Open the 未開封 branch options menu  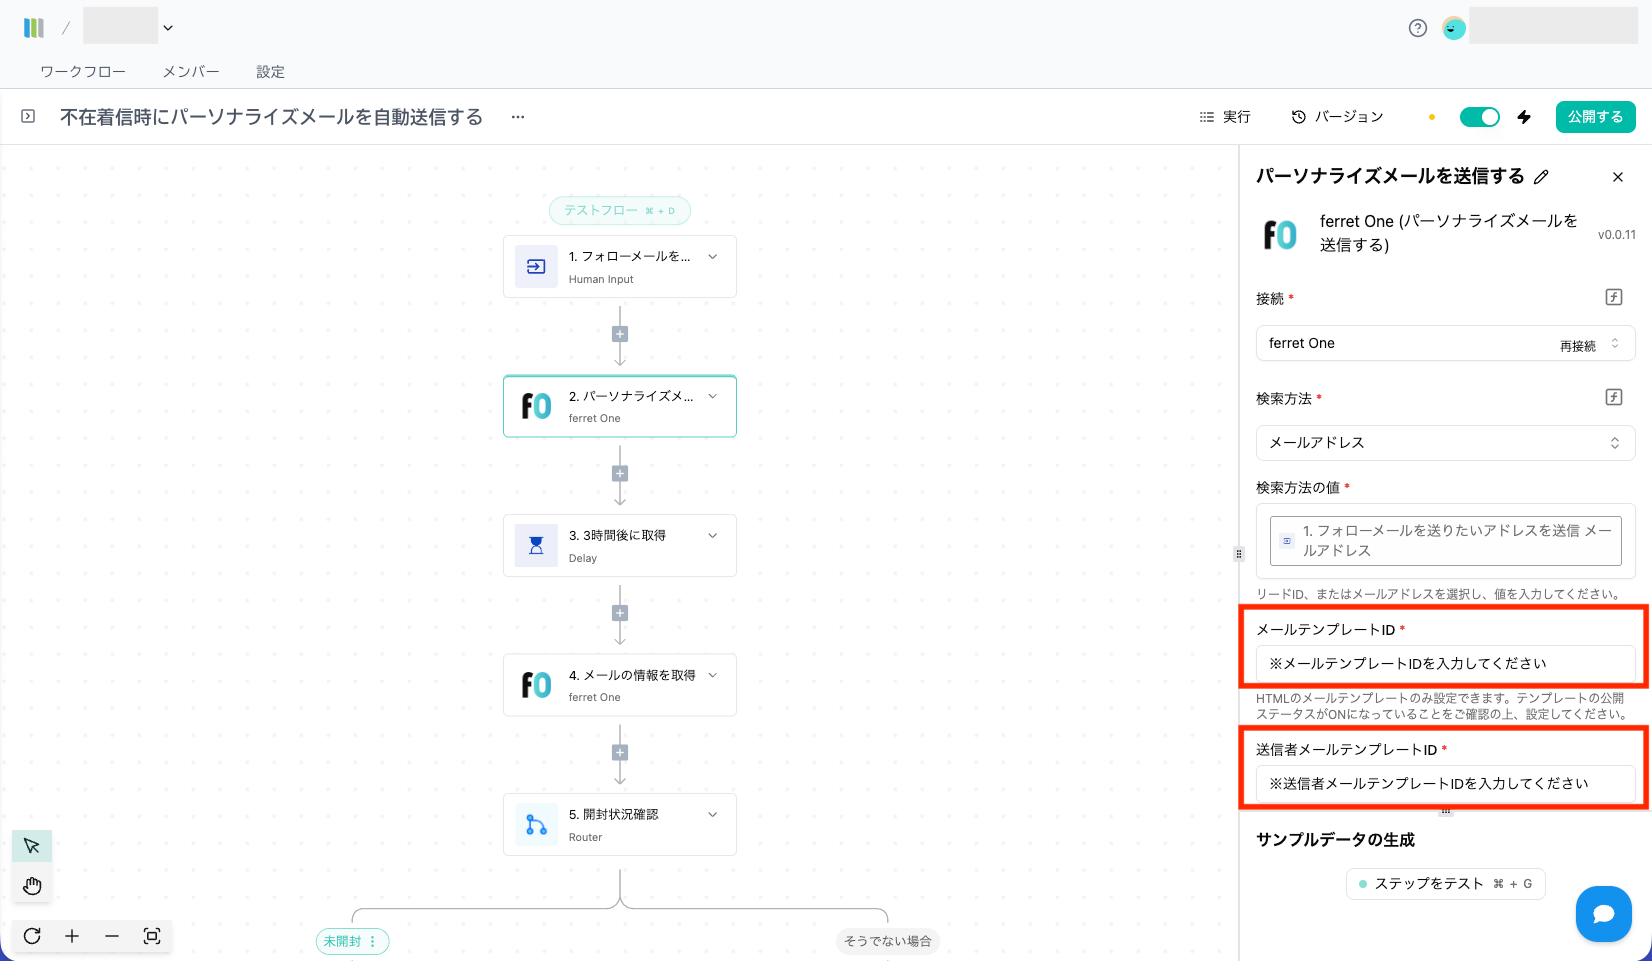pyautogui.click(x=373, y=941)
